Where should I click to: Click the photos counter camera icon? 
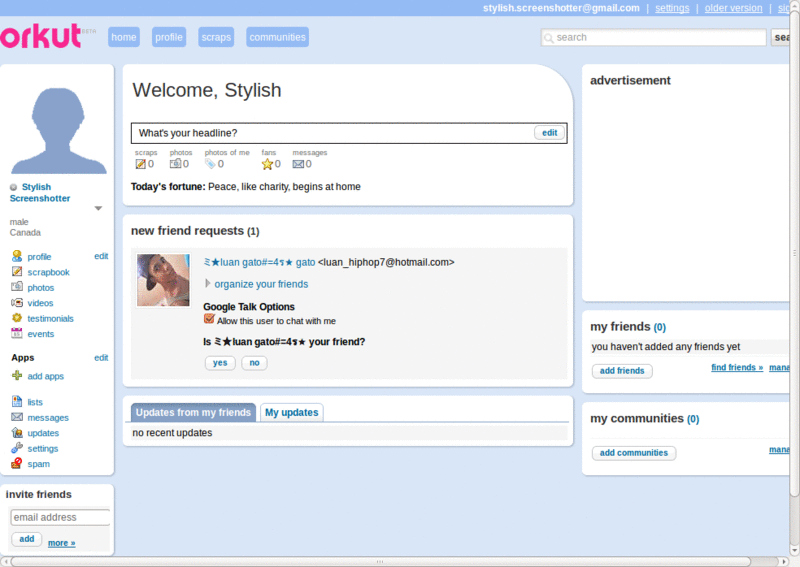pyautogui.click(x=176, y=164)
